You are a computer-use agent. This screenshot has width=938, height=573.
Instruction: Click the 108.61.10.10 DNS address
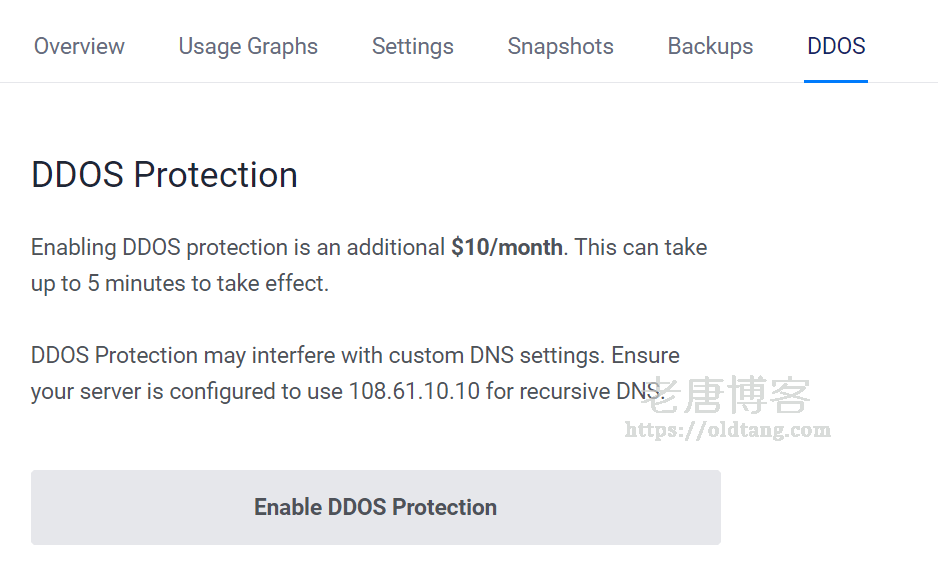click(414, 391)
